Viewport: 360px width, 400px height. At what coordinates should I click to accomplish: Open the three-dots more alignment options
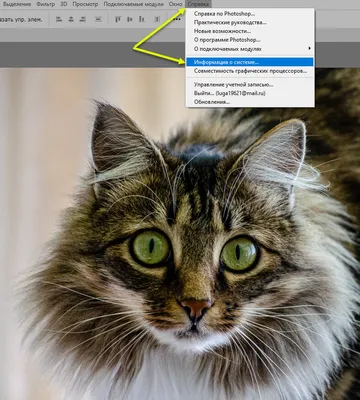[177, 19]
